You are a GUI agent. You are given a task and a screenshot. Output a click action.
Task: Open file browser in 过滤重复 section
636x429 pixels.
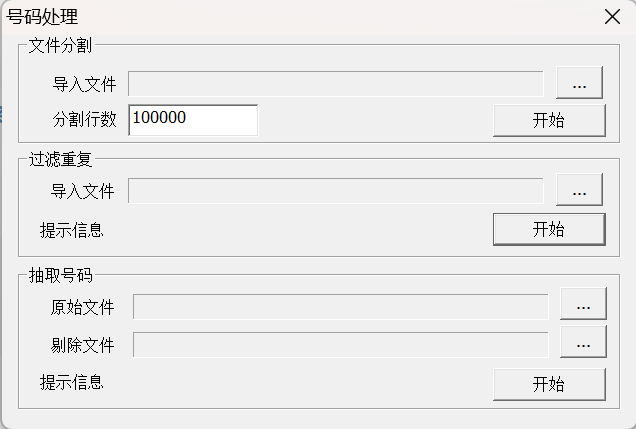click(x=579, y=189)
